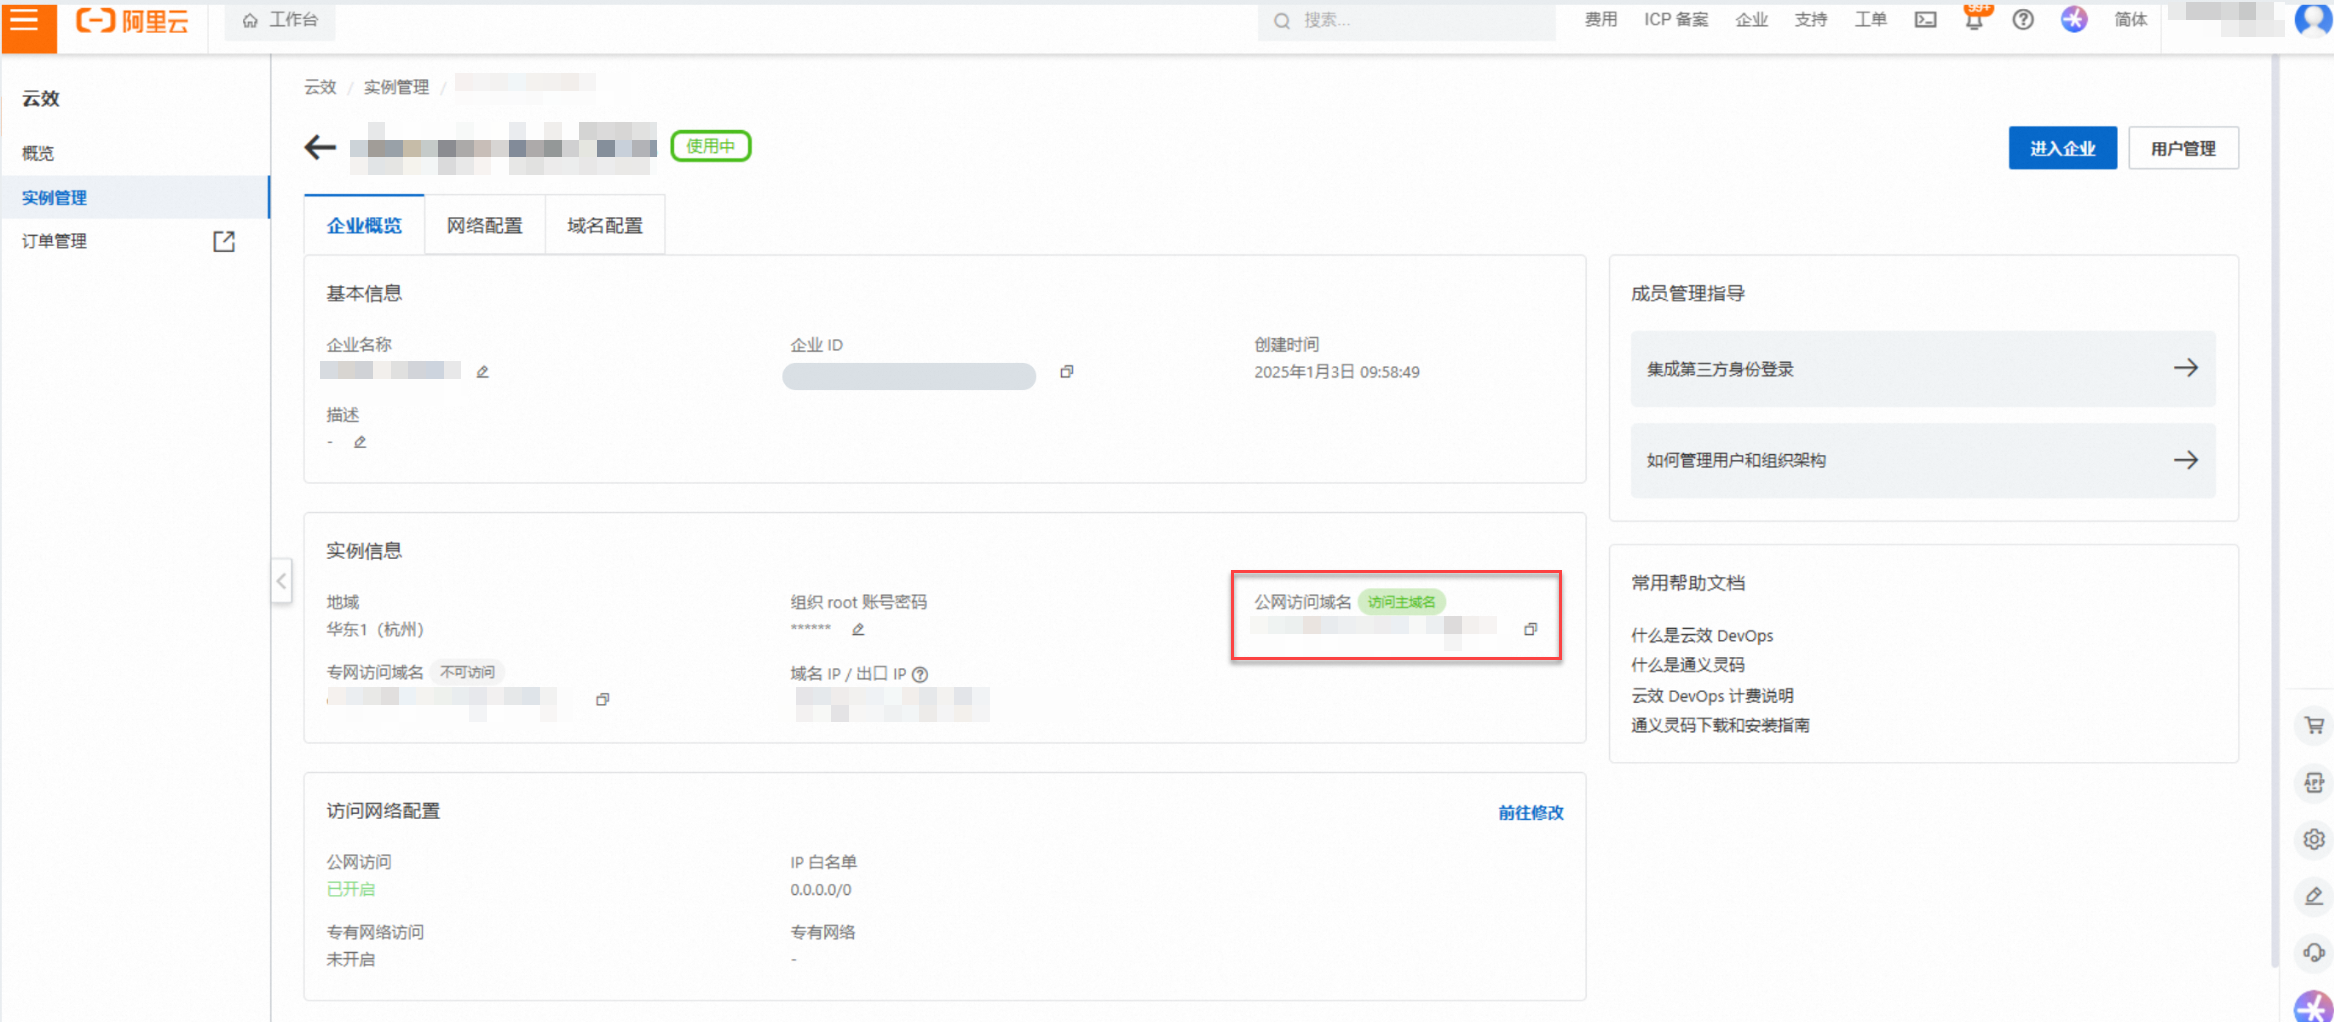Click the Alibaba Cloud logo
Image resolution: width=2334 pixels, height=1022 pixels.
point(133,21)
